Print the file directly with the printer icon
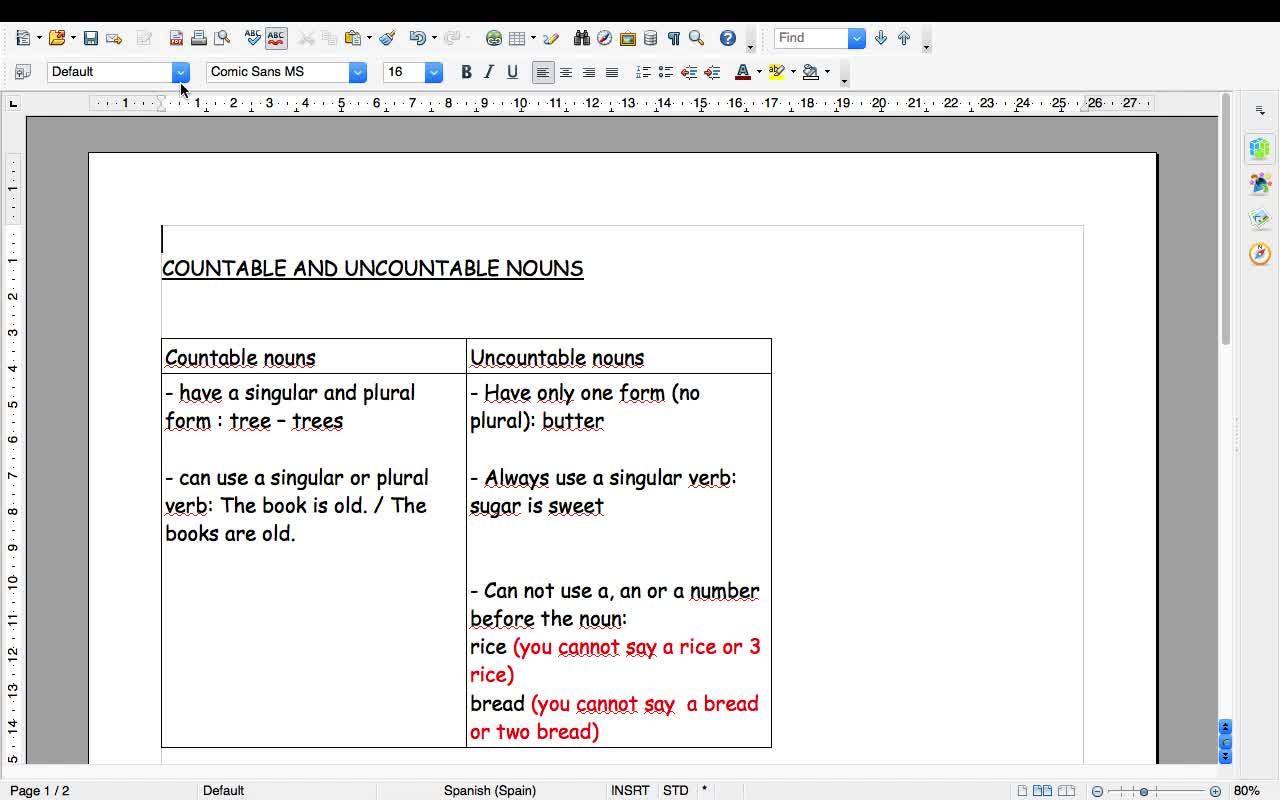Viewport: 1280px width, 800px height. click(199, 38)
